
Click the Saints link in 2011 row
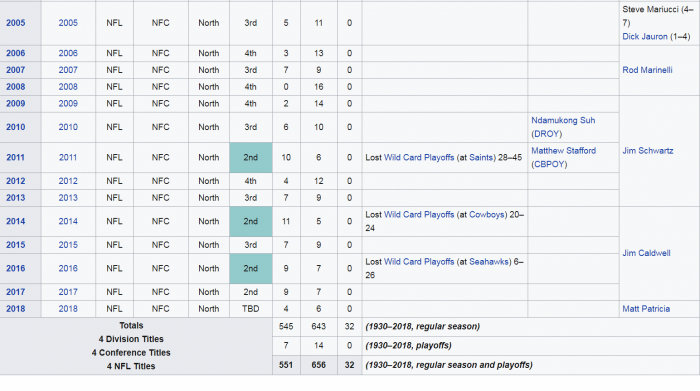point(481,158)
